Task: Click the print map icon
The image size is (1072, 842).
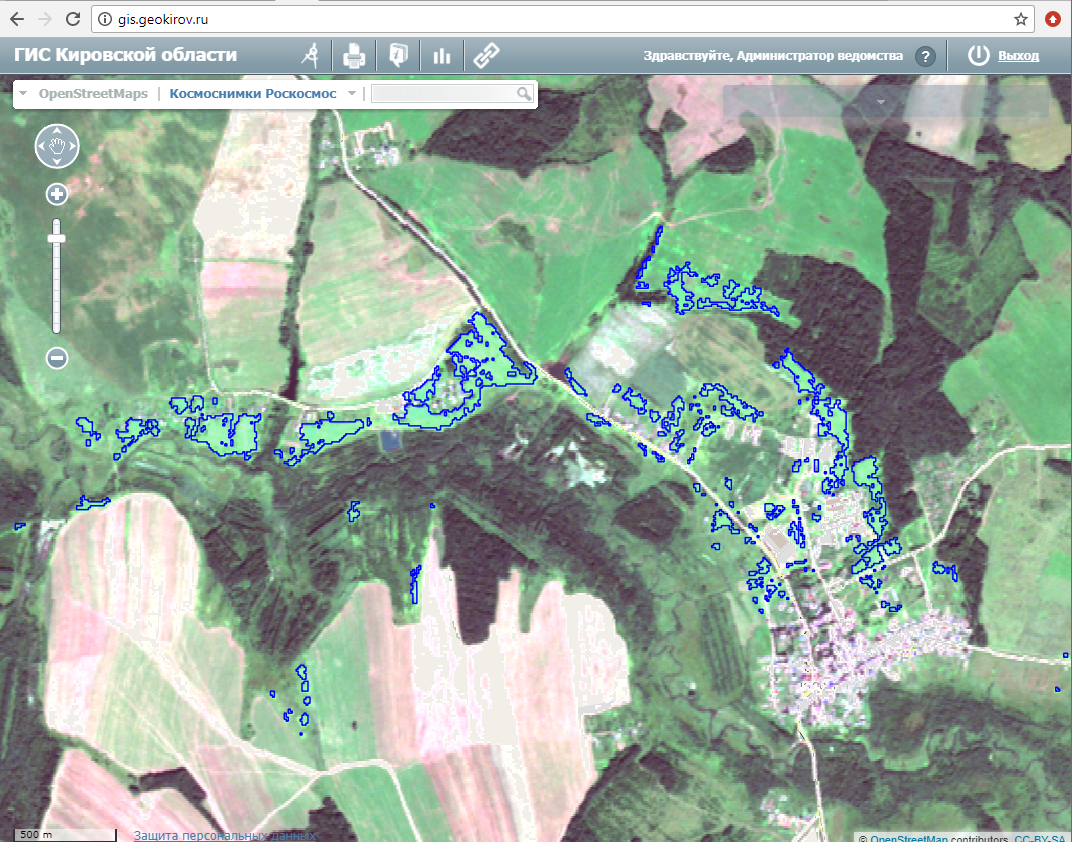Action: tap(353, 56)
